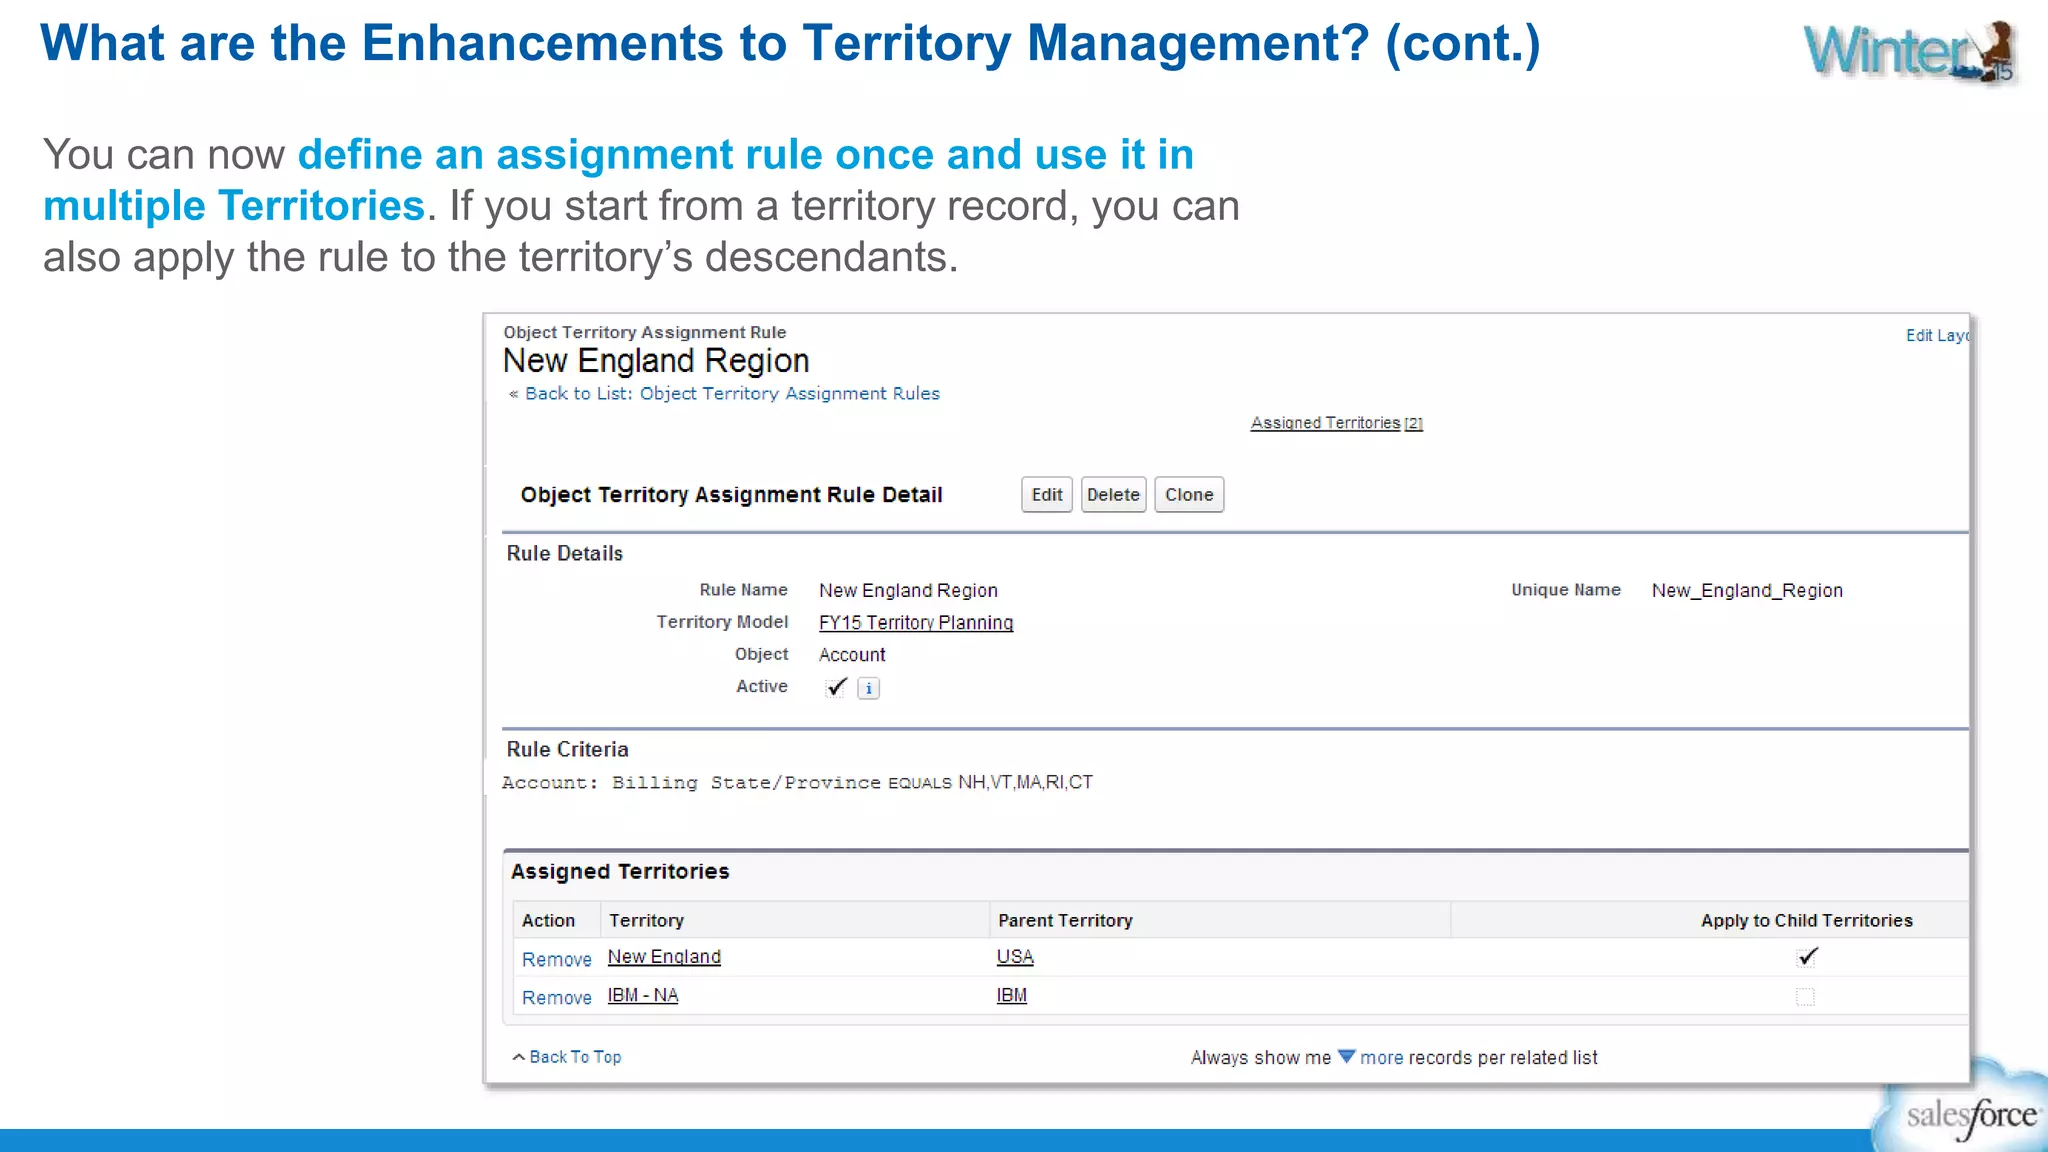Click the rule criteria values NH,VT,MA,RI,CT
2048x1152 pixels.
click(x=1025, y=782)
